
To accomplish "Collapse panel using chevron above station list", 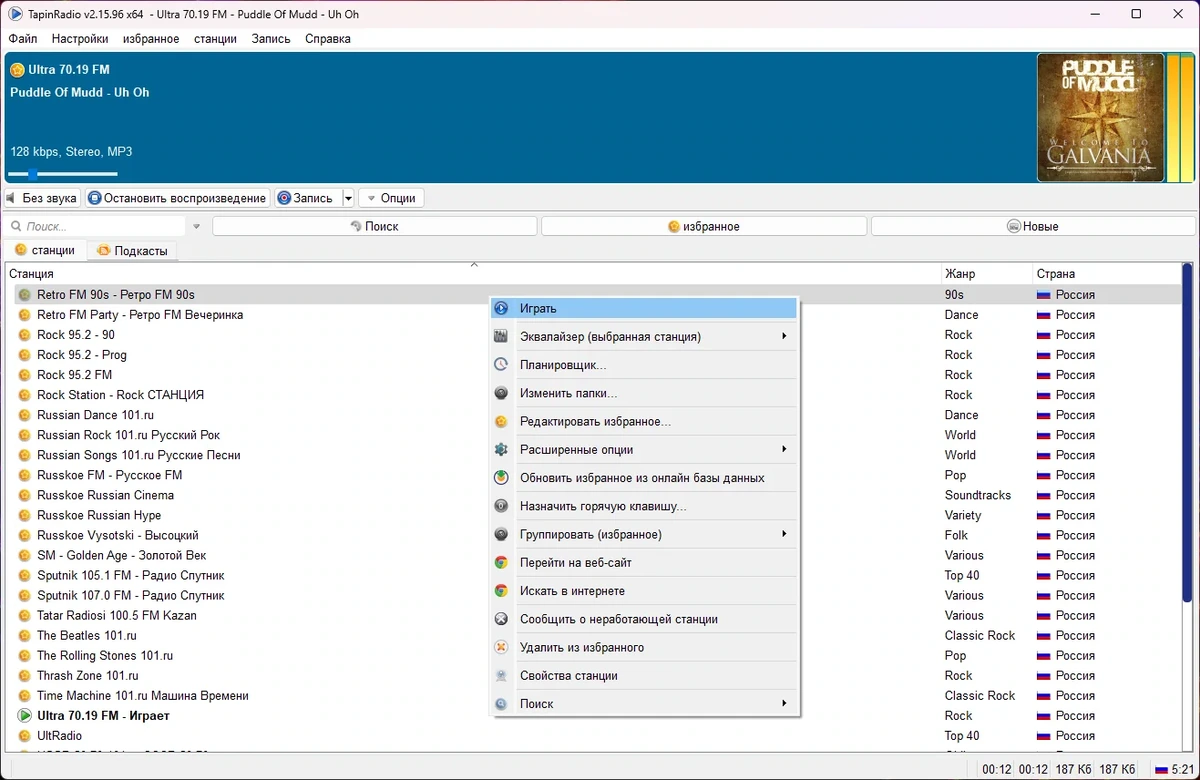I will pyautogui.click(x=474, y=264).
